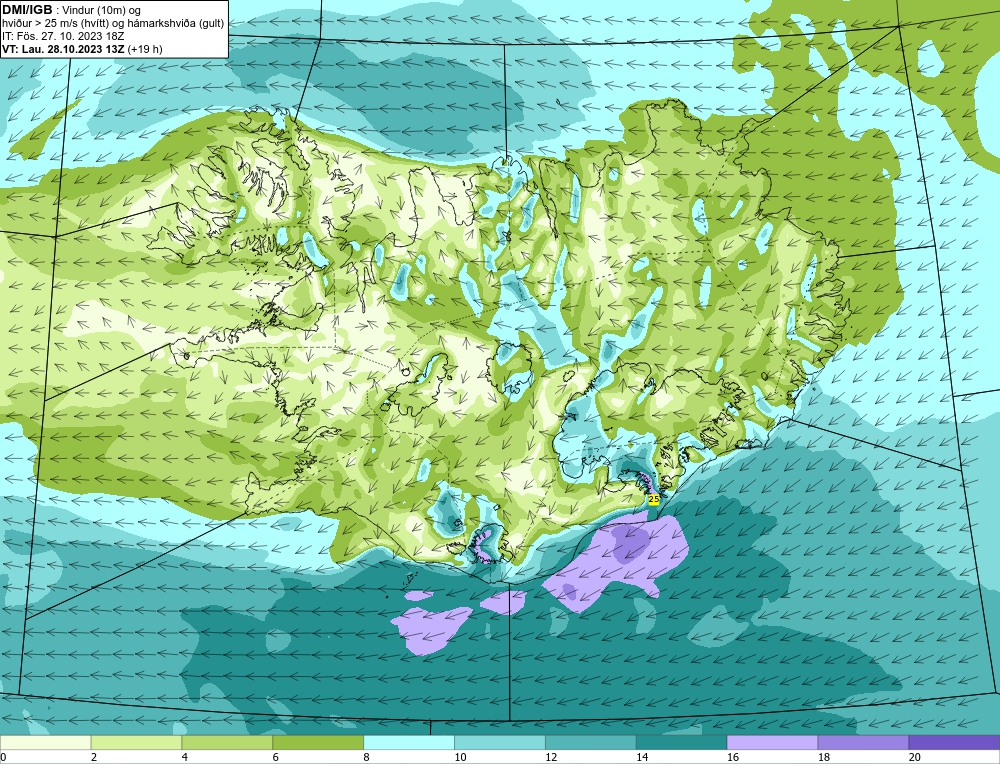Screen dimensions: 1000x764
Task: Click the 14–16 m/s dark teal legend swatch
Action: click(681, 742)
